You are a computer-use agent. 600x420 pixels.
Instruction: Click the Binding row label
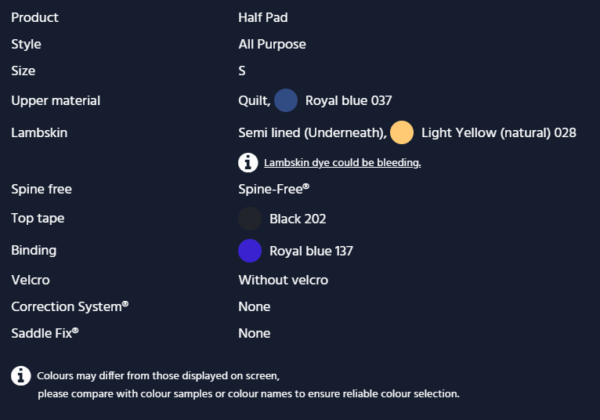pyautogui.click(x=34, y=251)
